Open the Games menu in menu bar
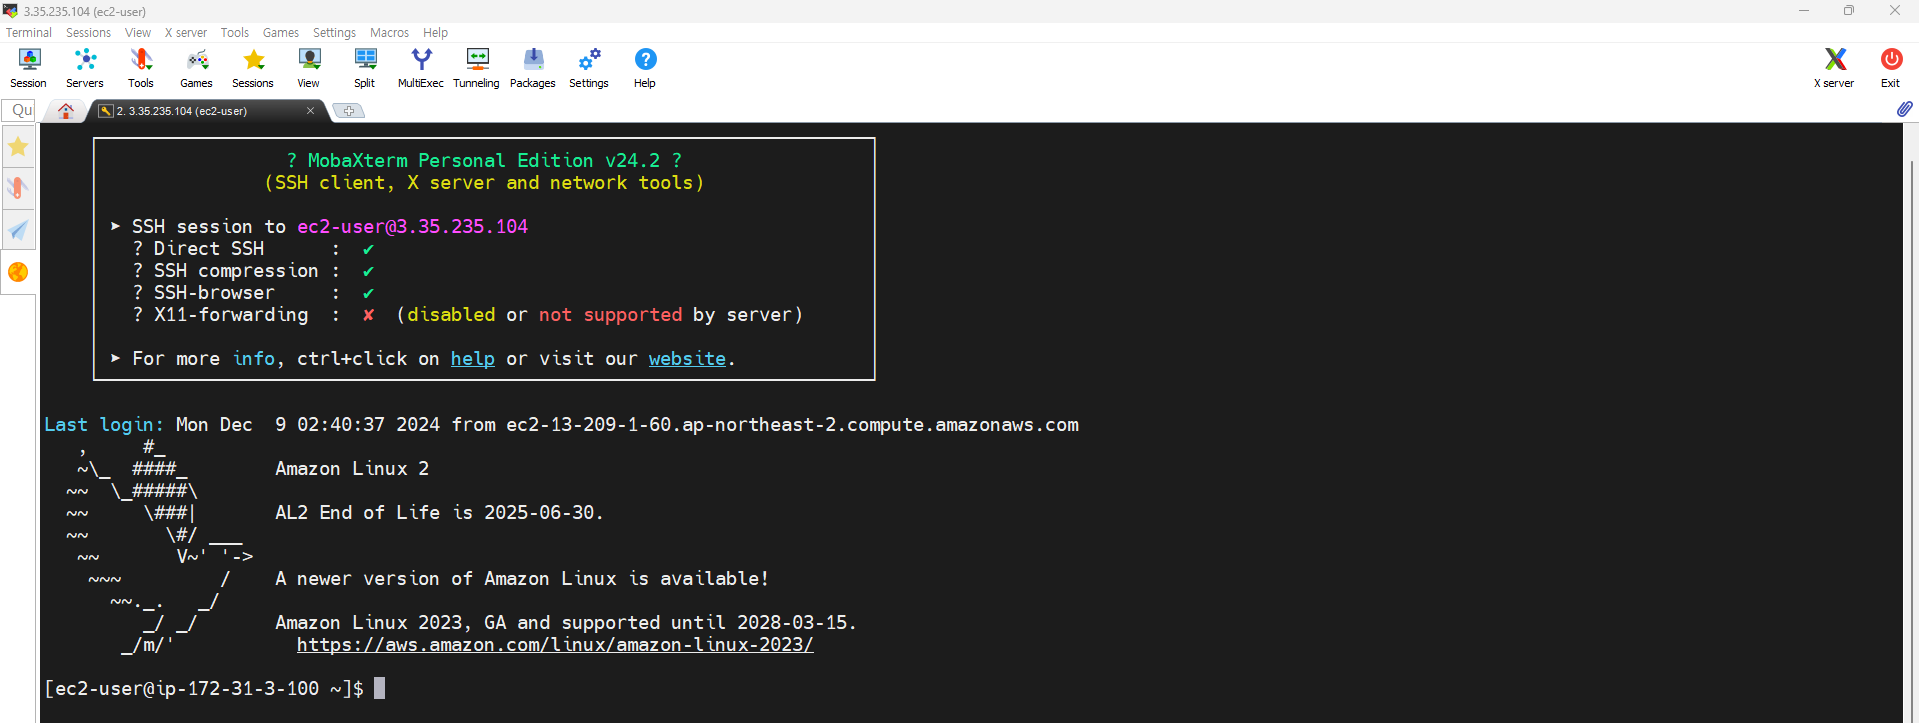This screenshot has height=723, width=1919. click(x=281, y=33)
